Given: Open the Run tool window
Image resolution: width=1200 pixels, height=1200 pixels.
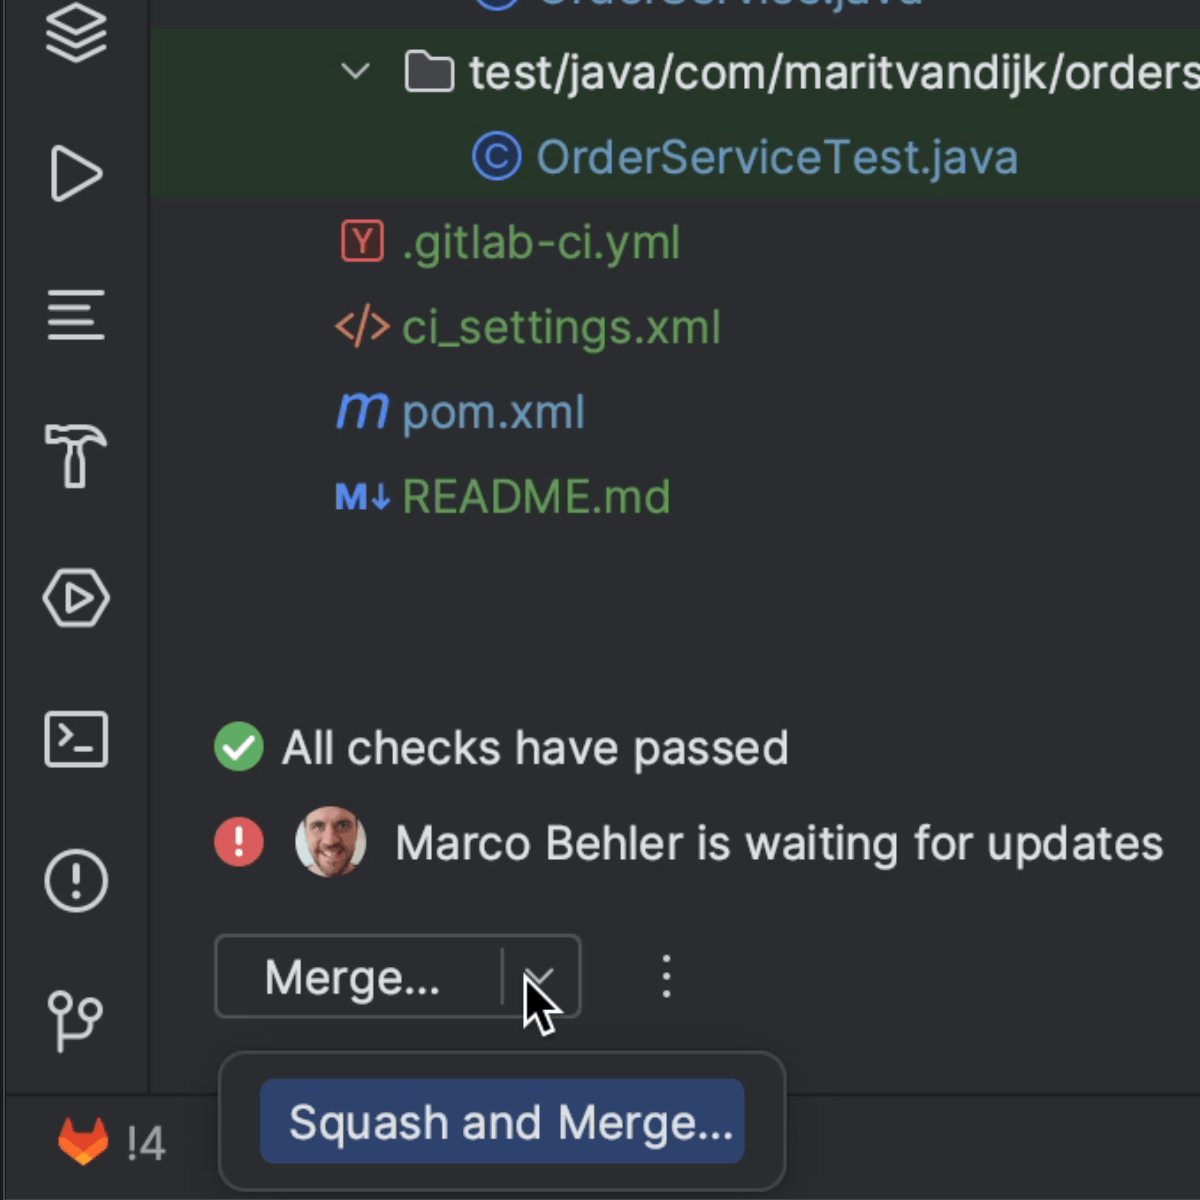Looking at the screenshot, I should point(76,174).
